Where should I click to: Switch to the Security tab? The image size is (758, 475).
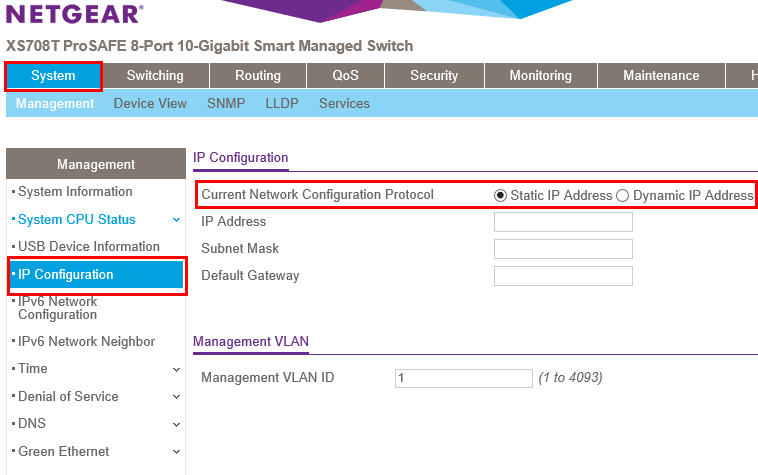[434, 76]
